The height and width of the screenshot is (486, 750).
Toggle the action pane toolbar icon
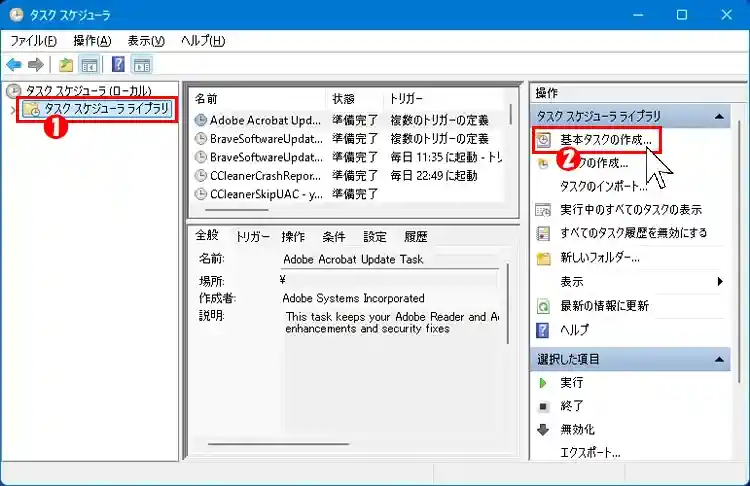(x=142, y=65)
